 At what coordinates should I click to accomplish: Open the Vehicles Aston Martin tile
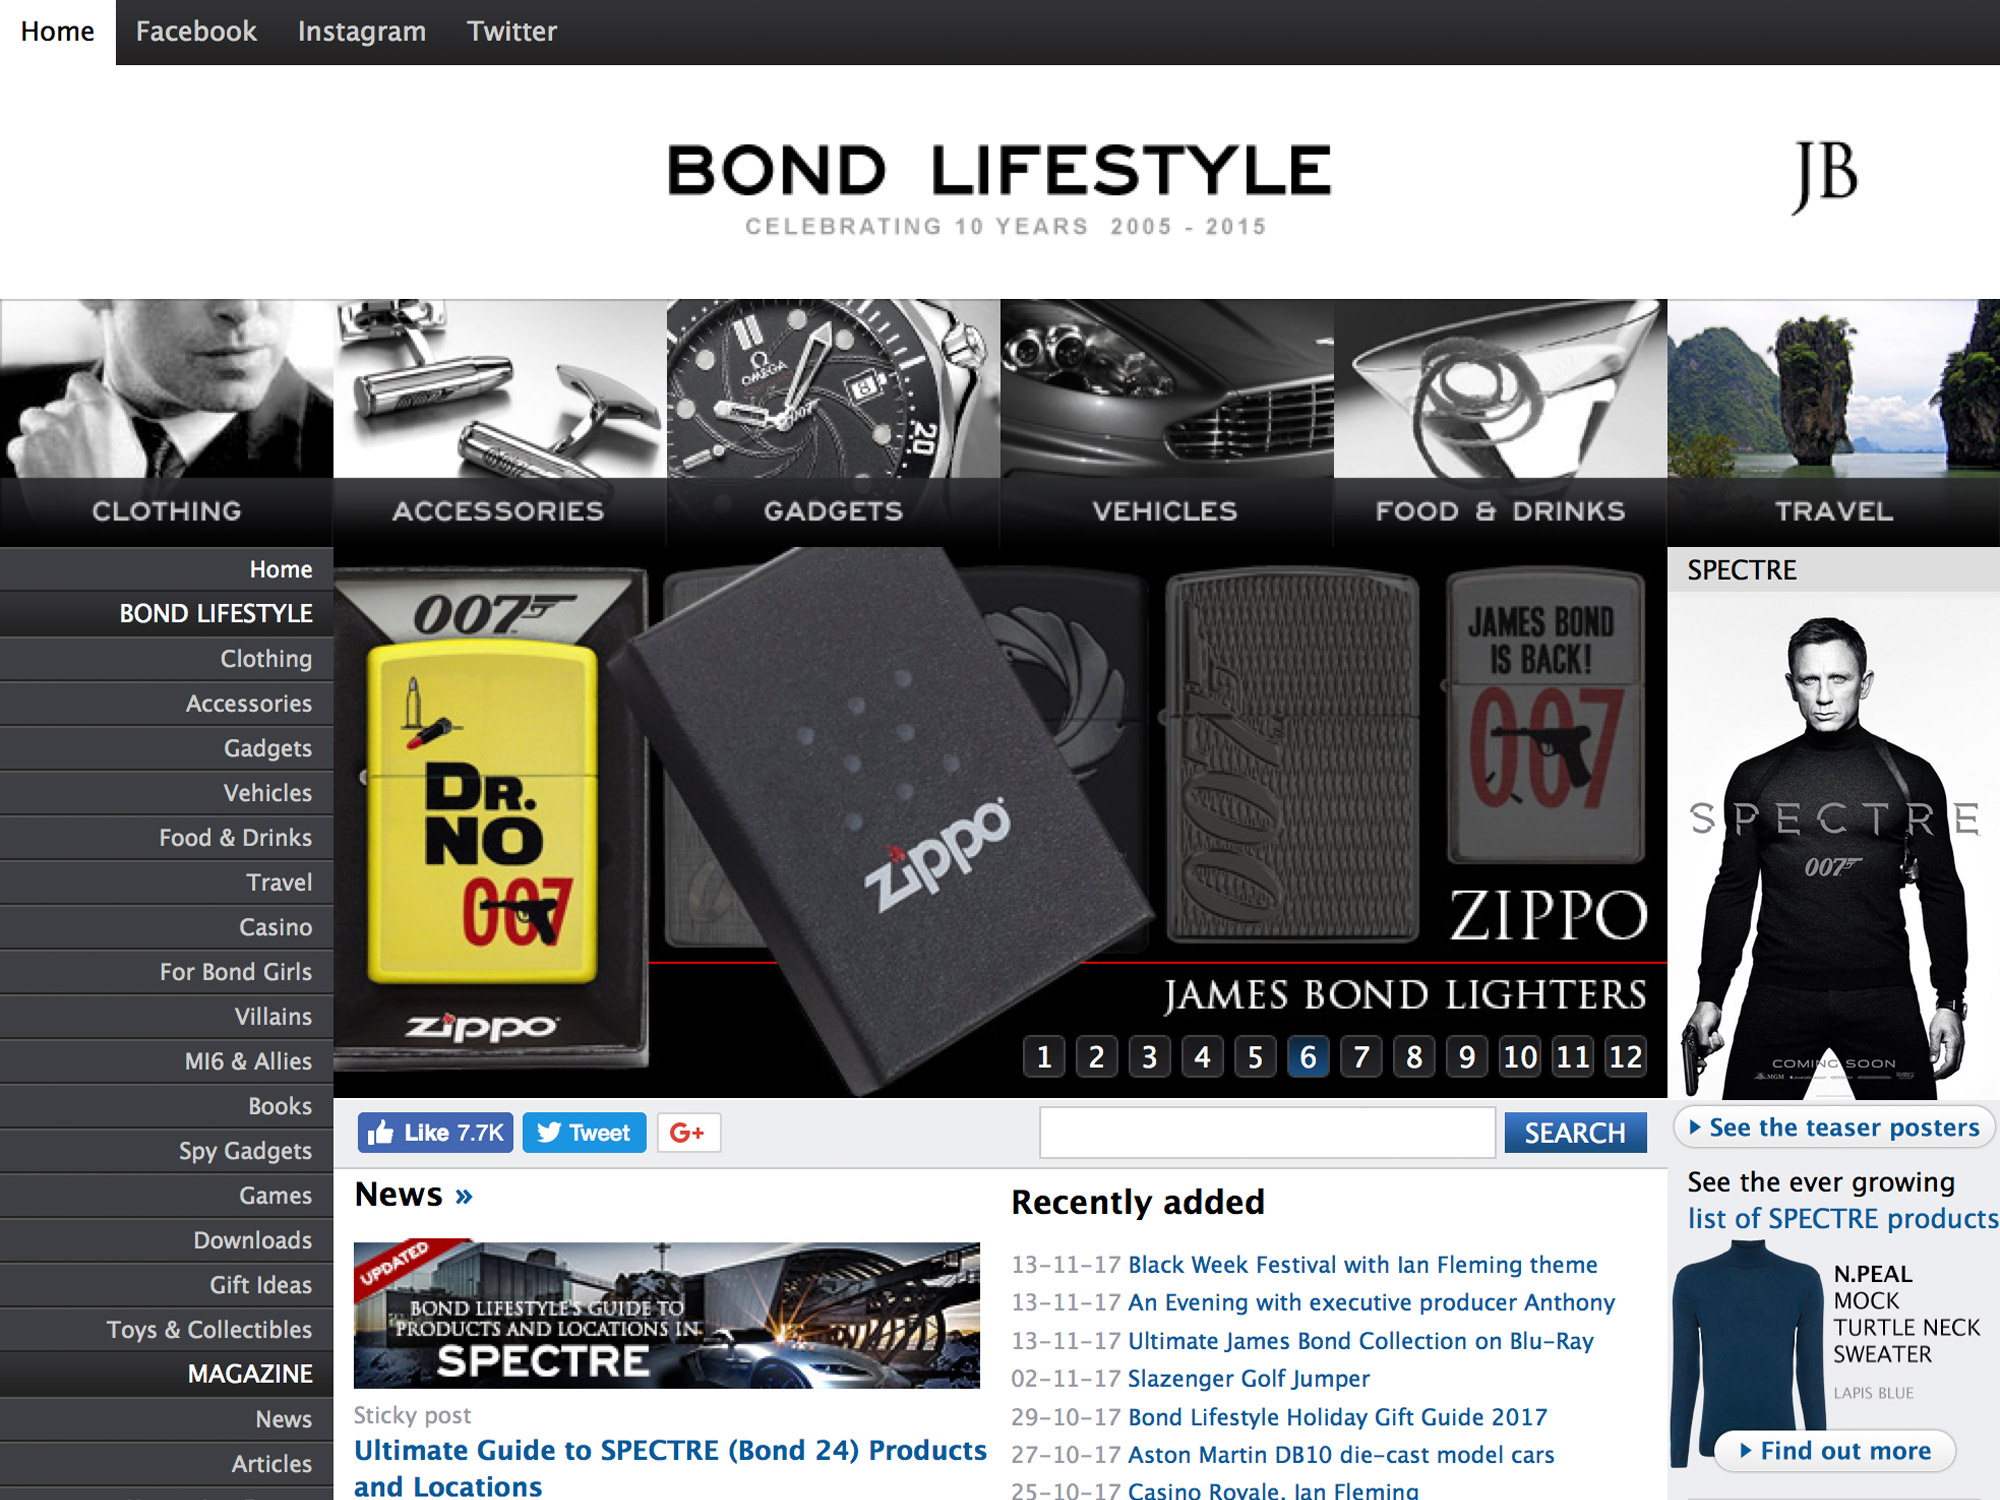1166,422
